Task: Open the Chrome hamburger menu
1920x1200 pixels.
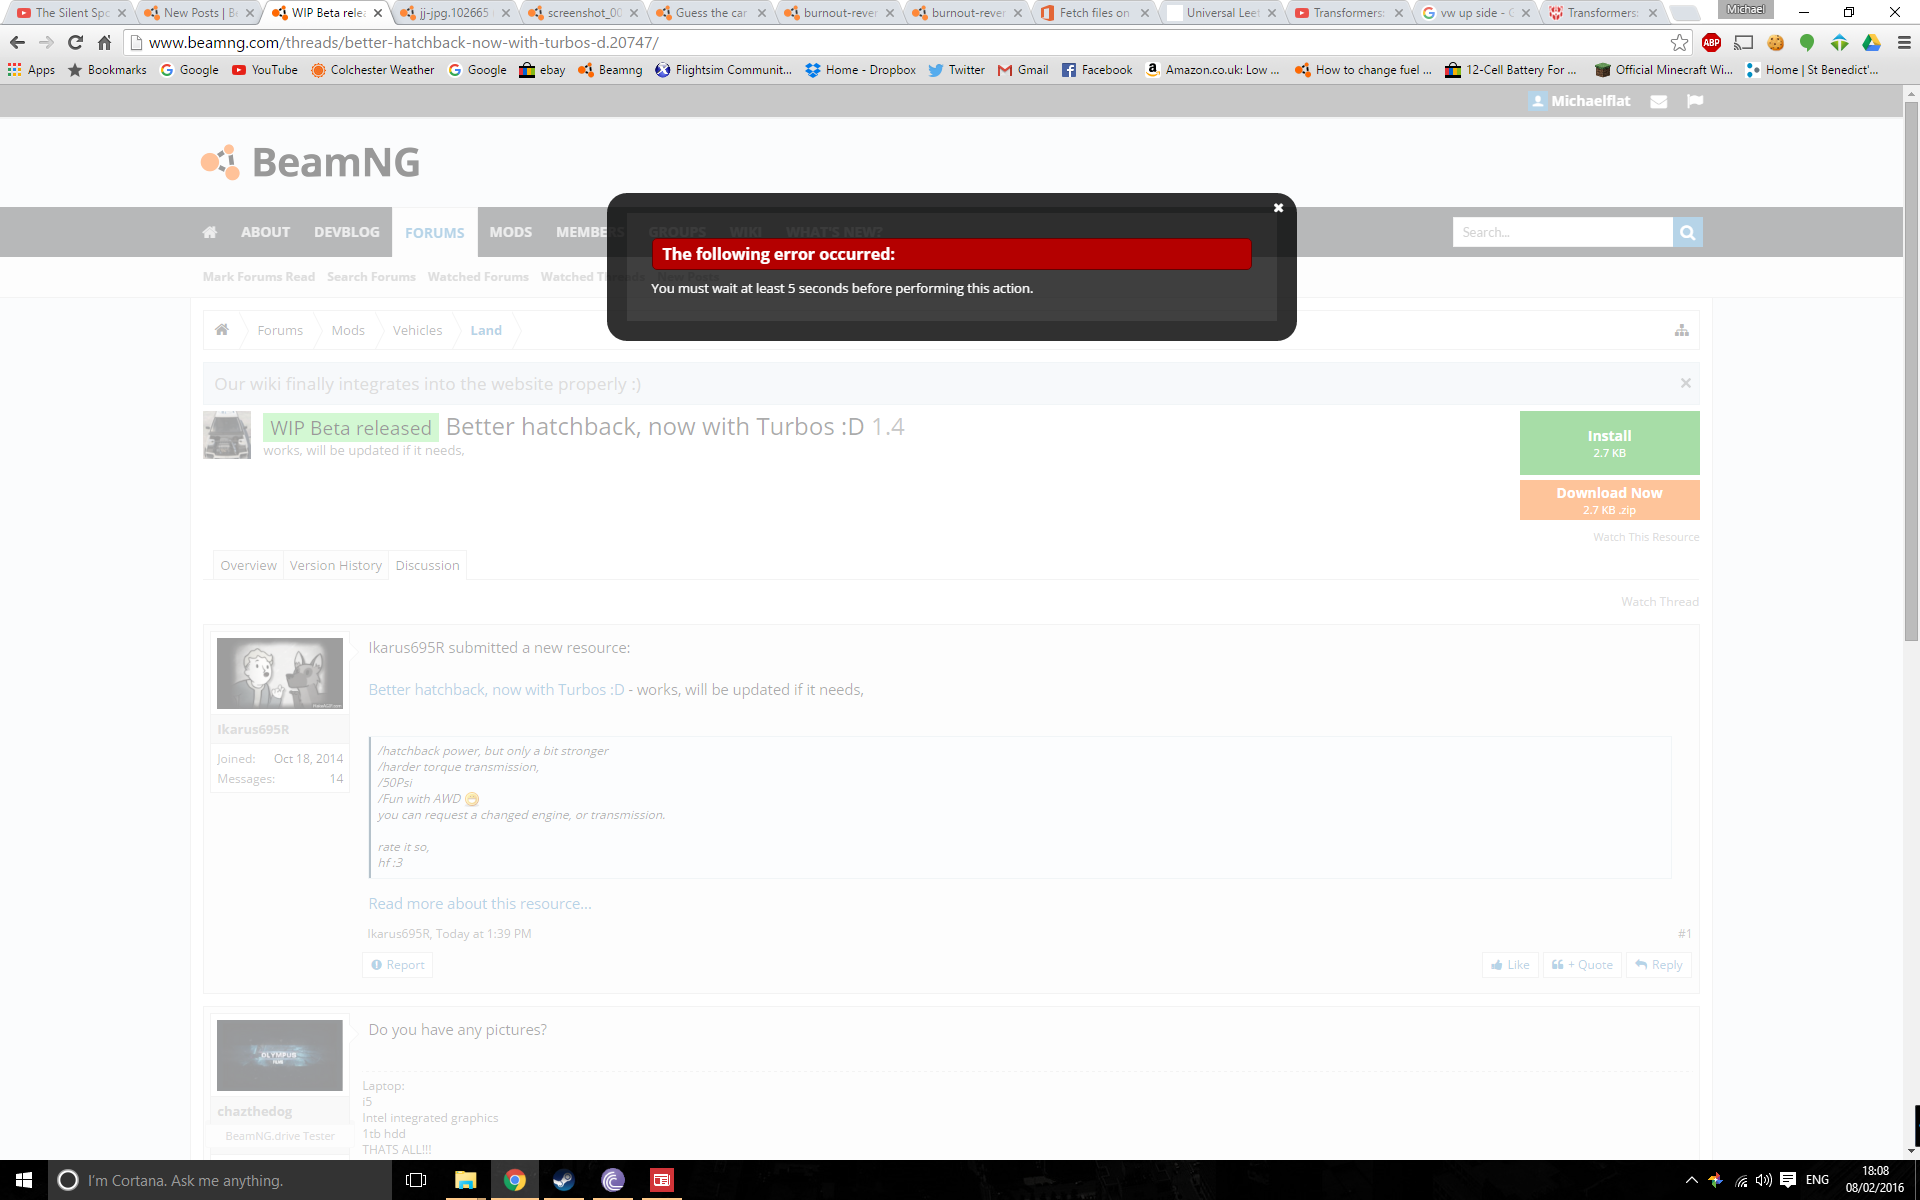Action: [x=1903, y=42]
